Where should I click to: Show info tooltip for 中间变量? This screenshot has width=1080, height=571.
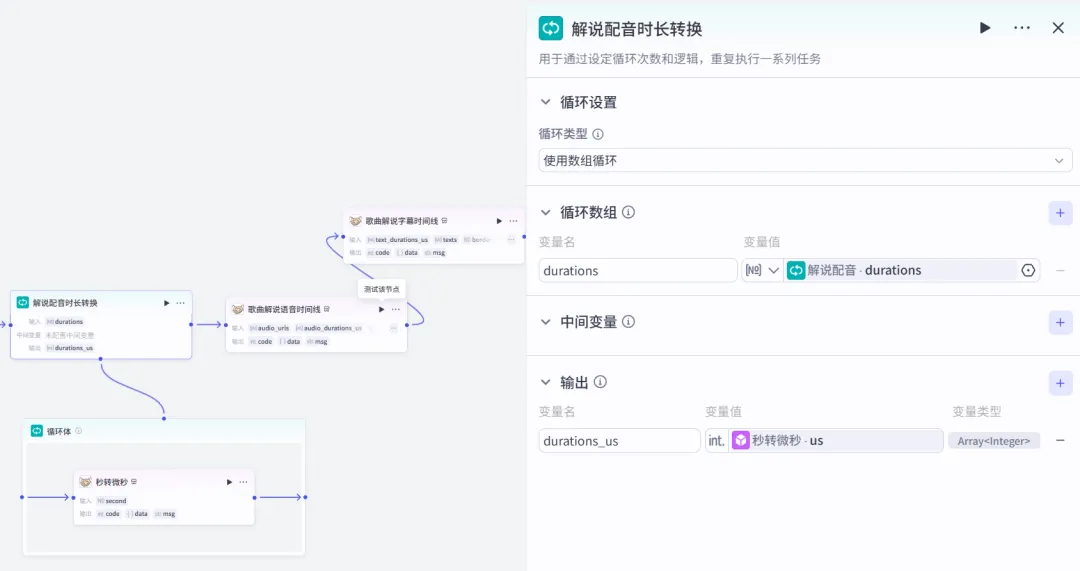(628, 322)
